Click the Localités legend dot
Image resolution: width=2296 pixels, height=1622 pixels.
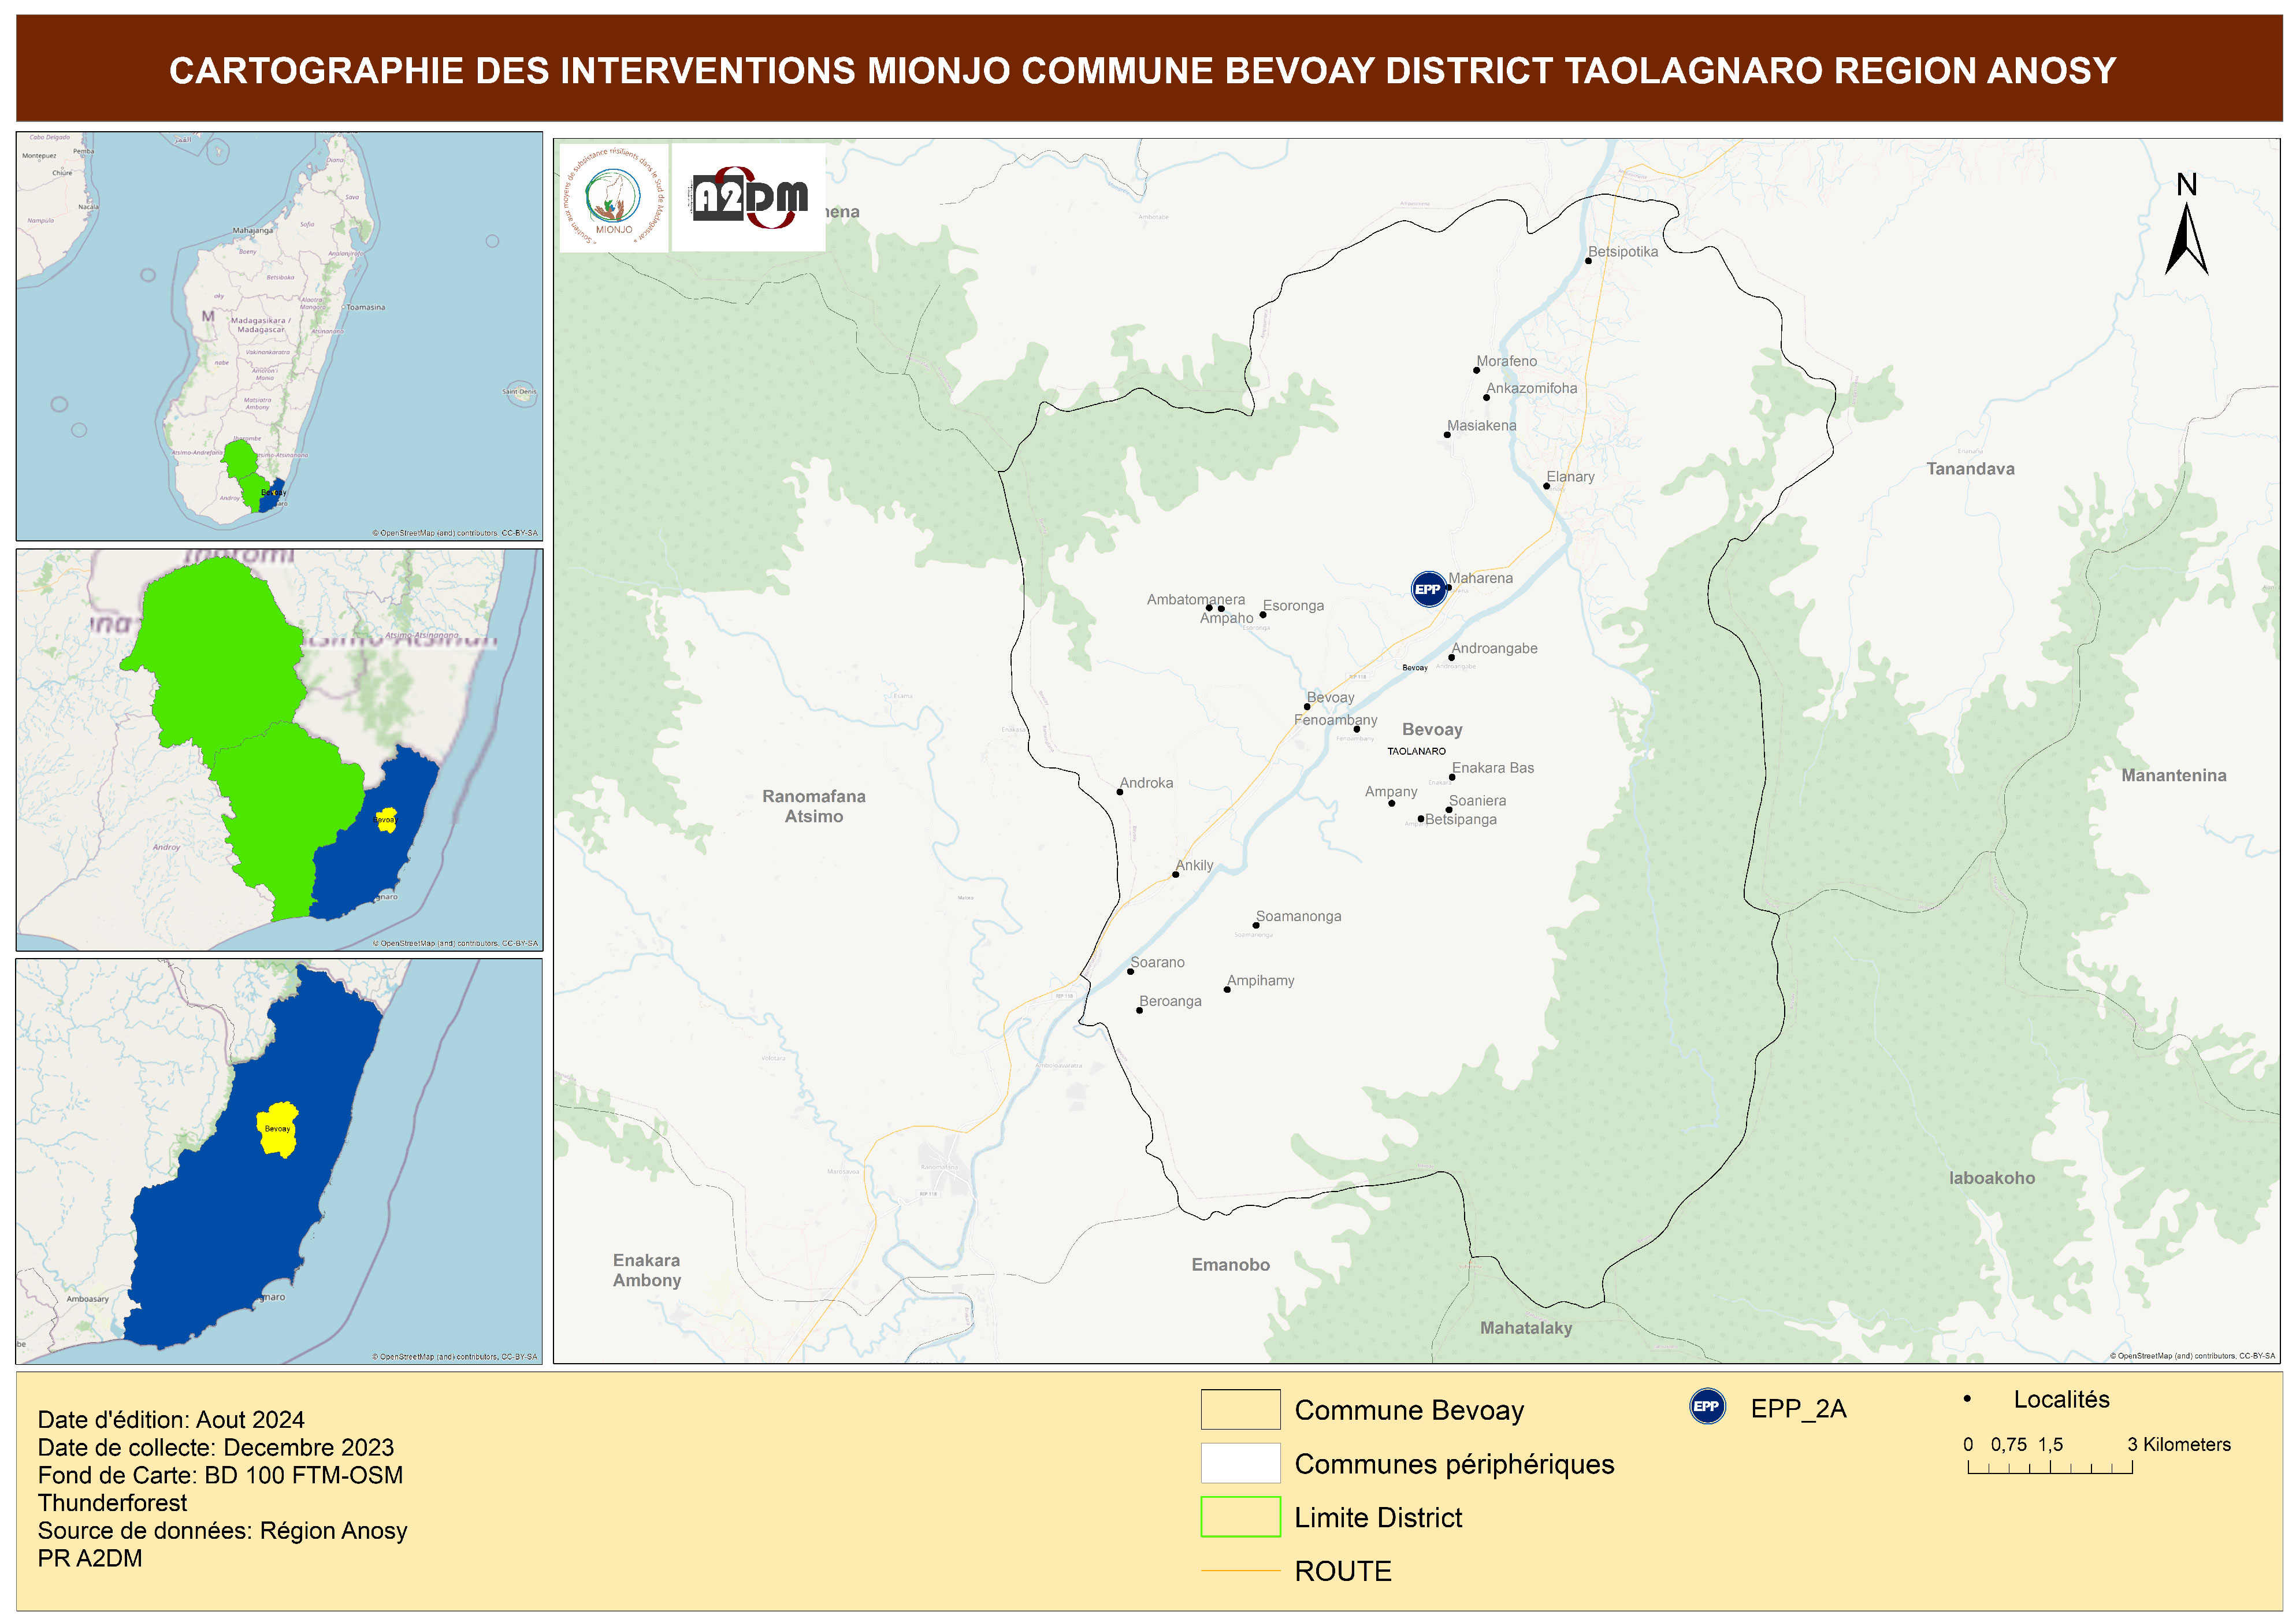point(1967,1399)
